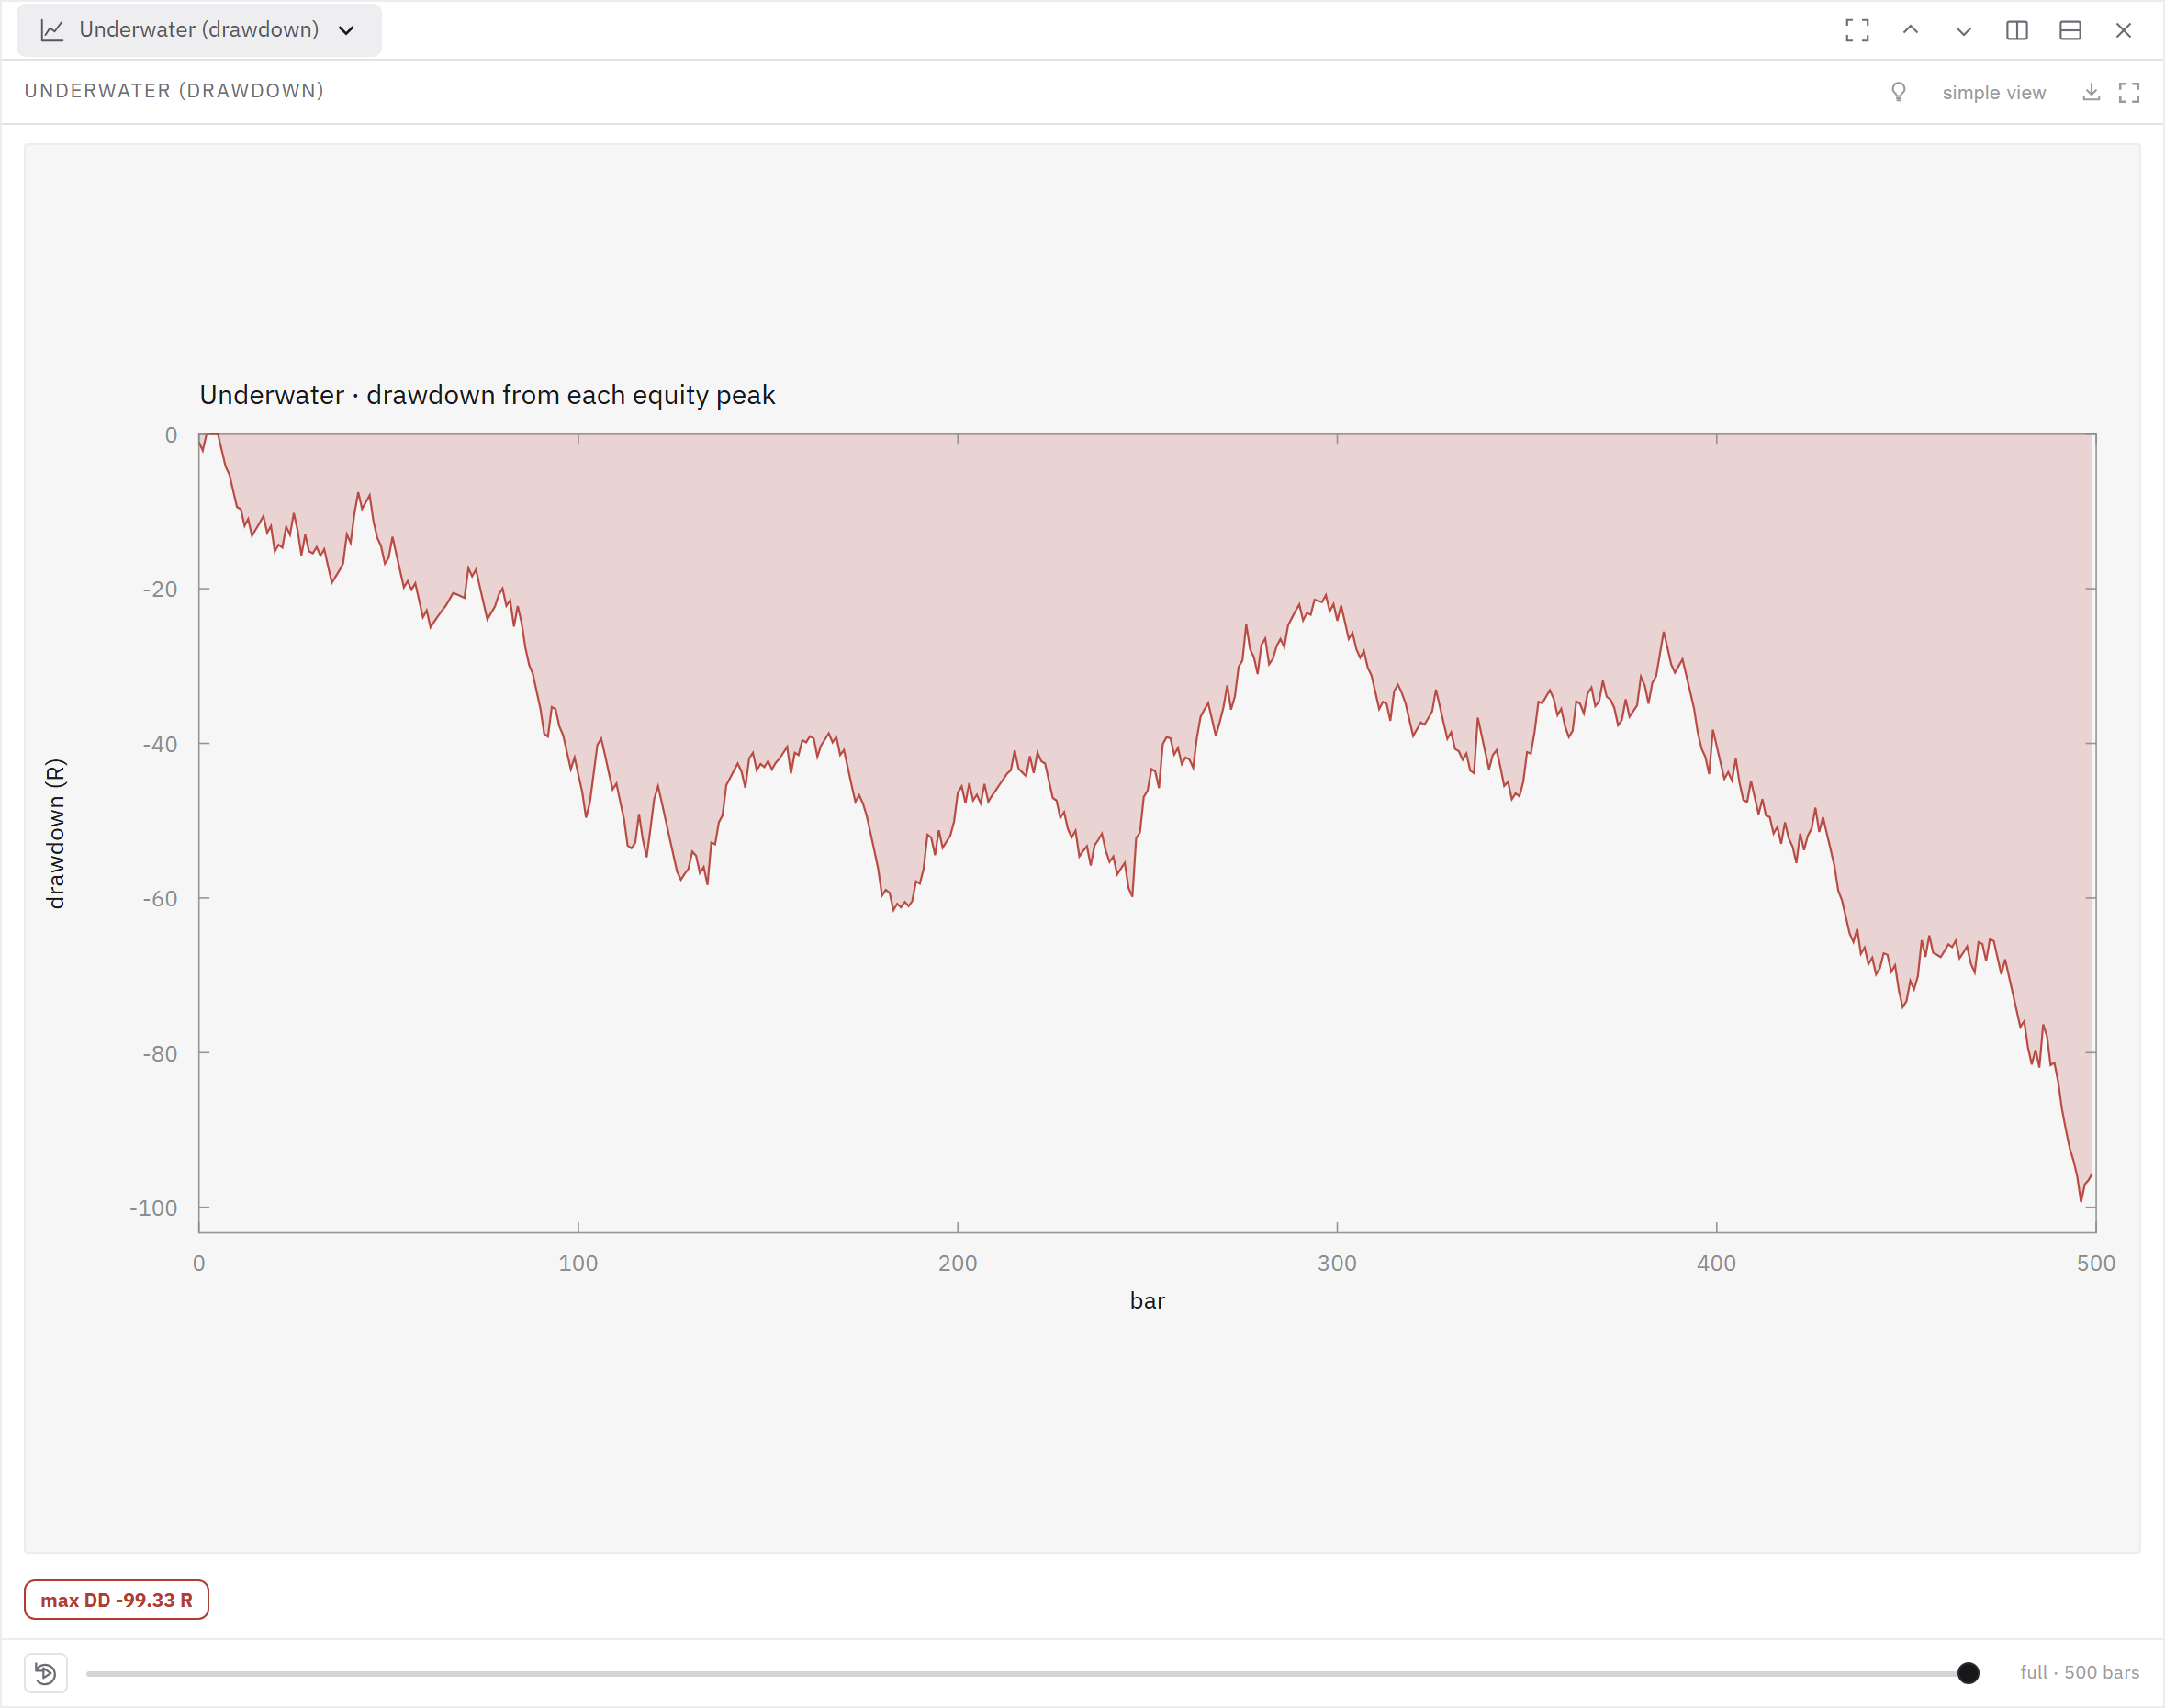This screenshot has height=1708, width=2165.
Task: Move panel down with the down chevron
Action: (x=1963, y=30)
